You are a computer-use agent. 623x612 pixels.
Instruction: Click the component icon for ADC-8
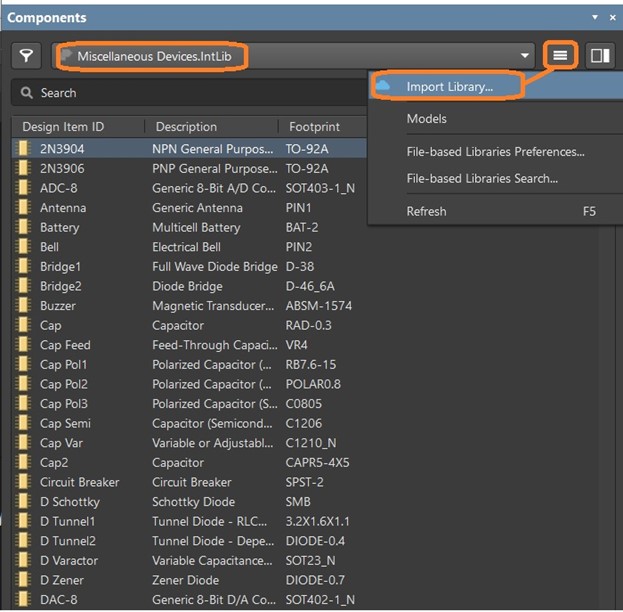click(x=23, y=188)
